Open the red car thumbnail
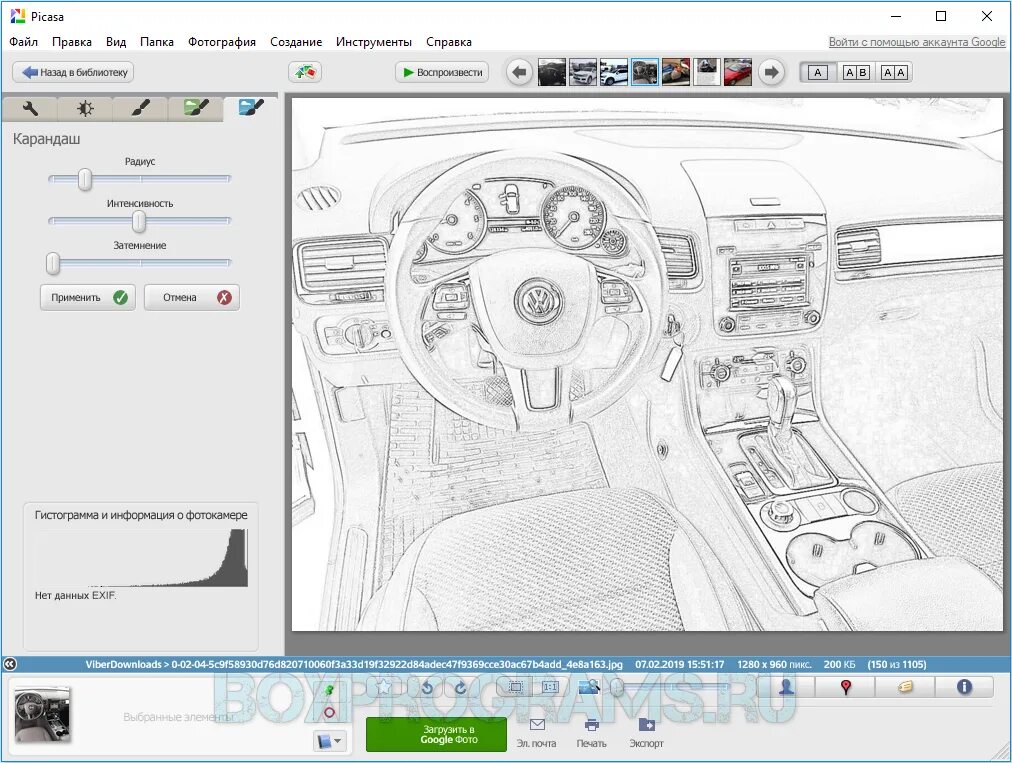 point(738,72)
